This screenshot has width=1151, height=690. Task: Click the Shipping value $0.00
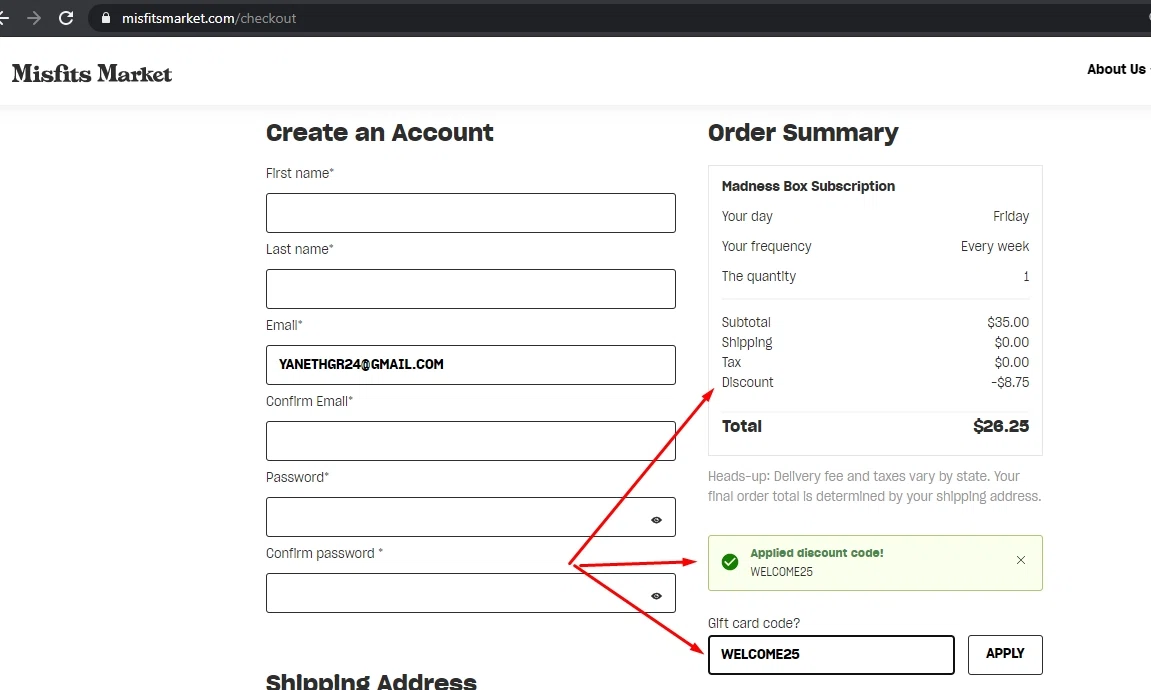click(1012, 342)
